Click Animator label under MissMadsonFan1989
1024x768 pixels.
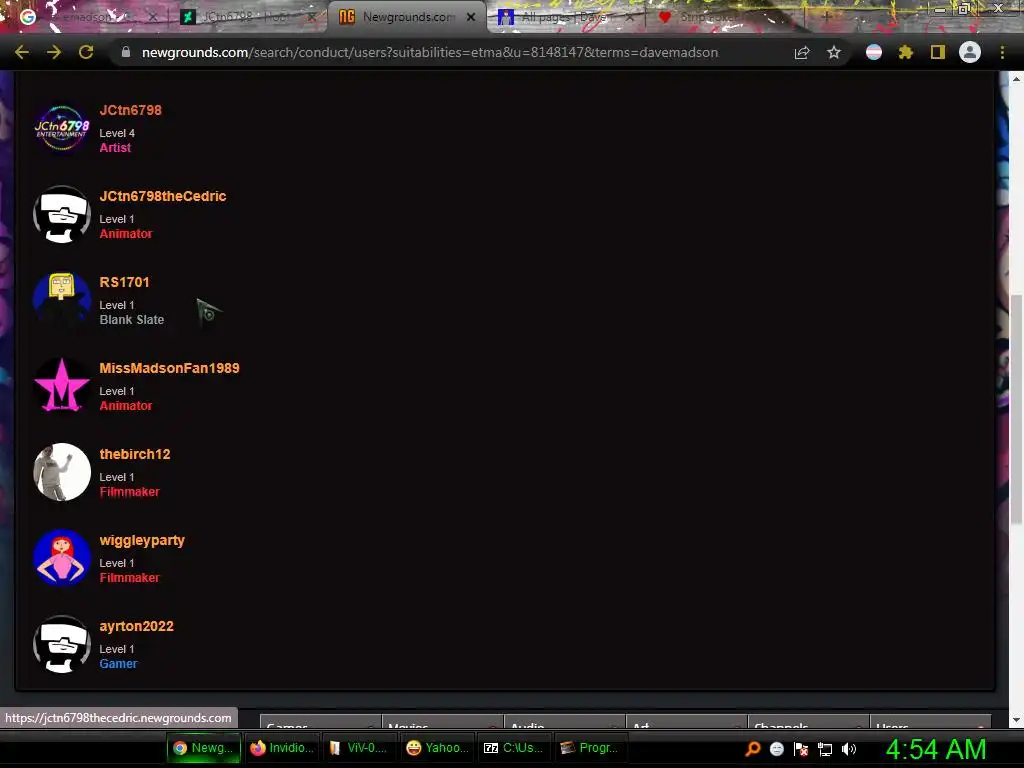(x=125, y=406)
